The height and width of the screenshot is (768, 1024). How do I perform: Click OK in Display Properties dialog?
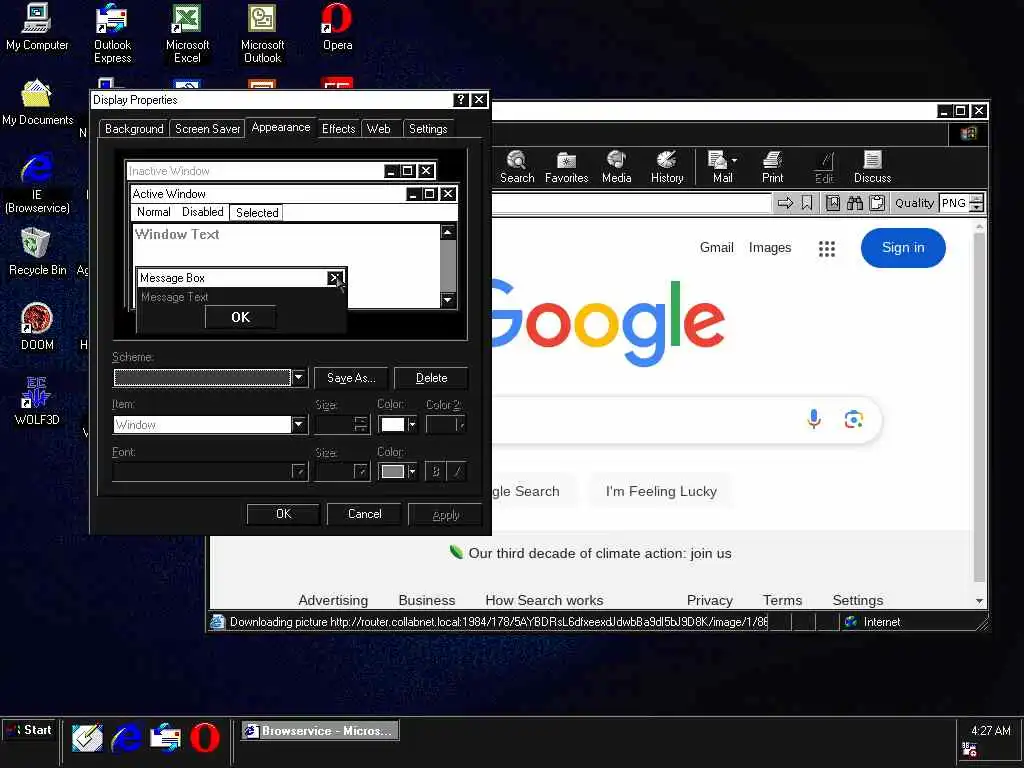click(x=283, y=514)
